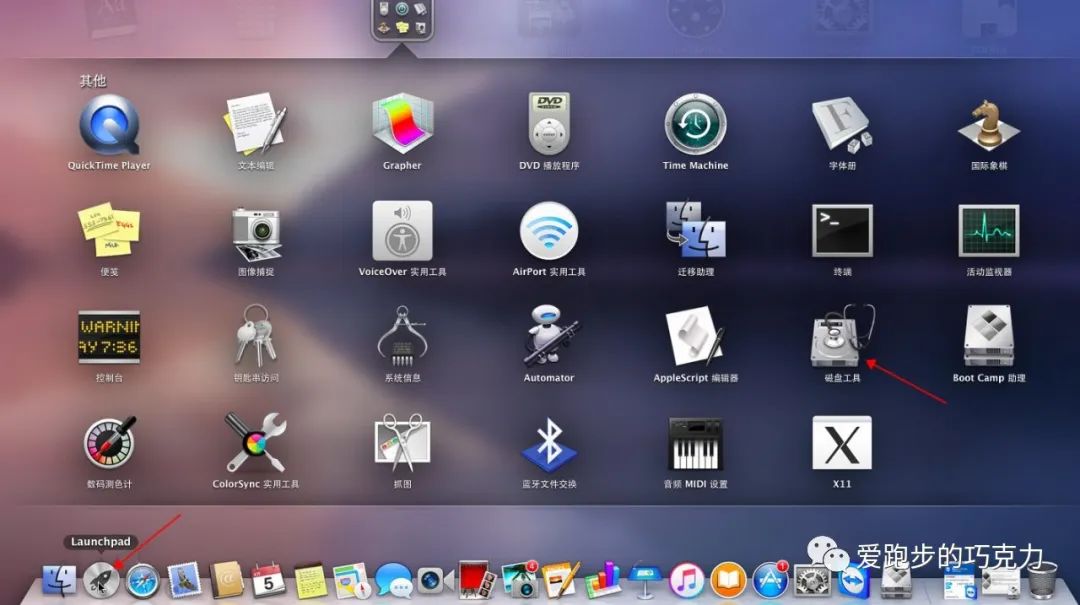Screen dimensions: 1080x605
Task: Open Audio MIDI Setup
Action: [x=695, y=443]
